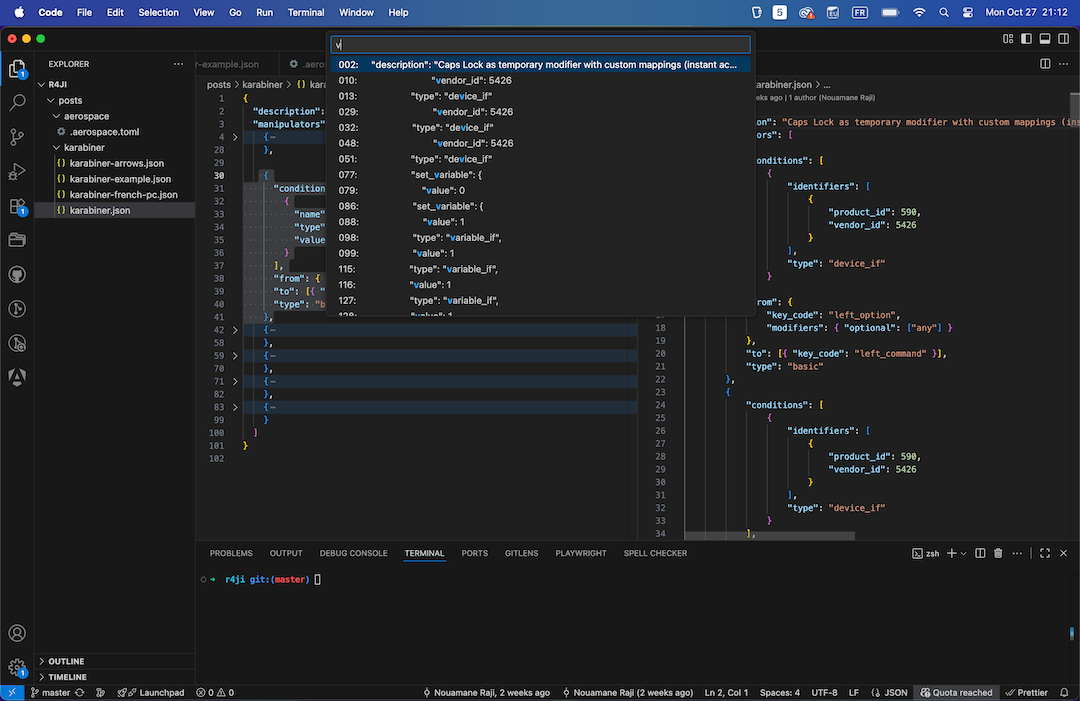Screen dimensions: 1080x701
Task: Open the GitHub view in activity bar
Action: [x=17, y=274]
